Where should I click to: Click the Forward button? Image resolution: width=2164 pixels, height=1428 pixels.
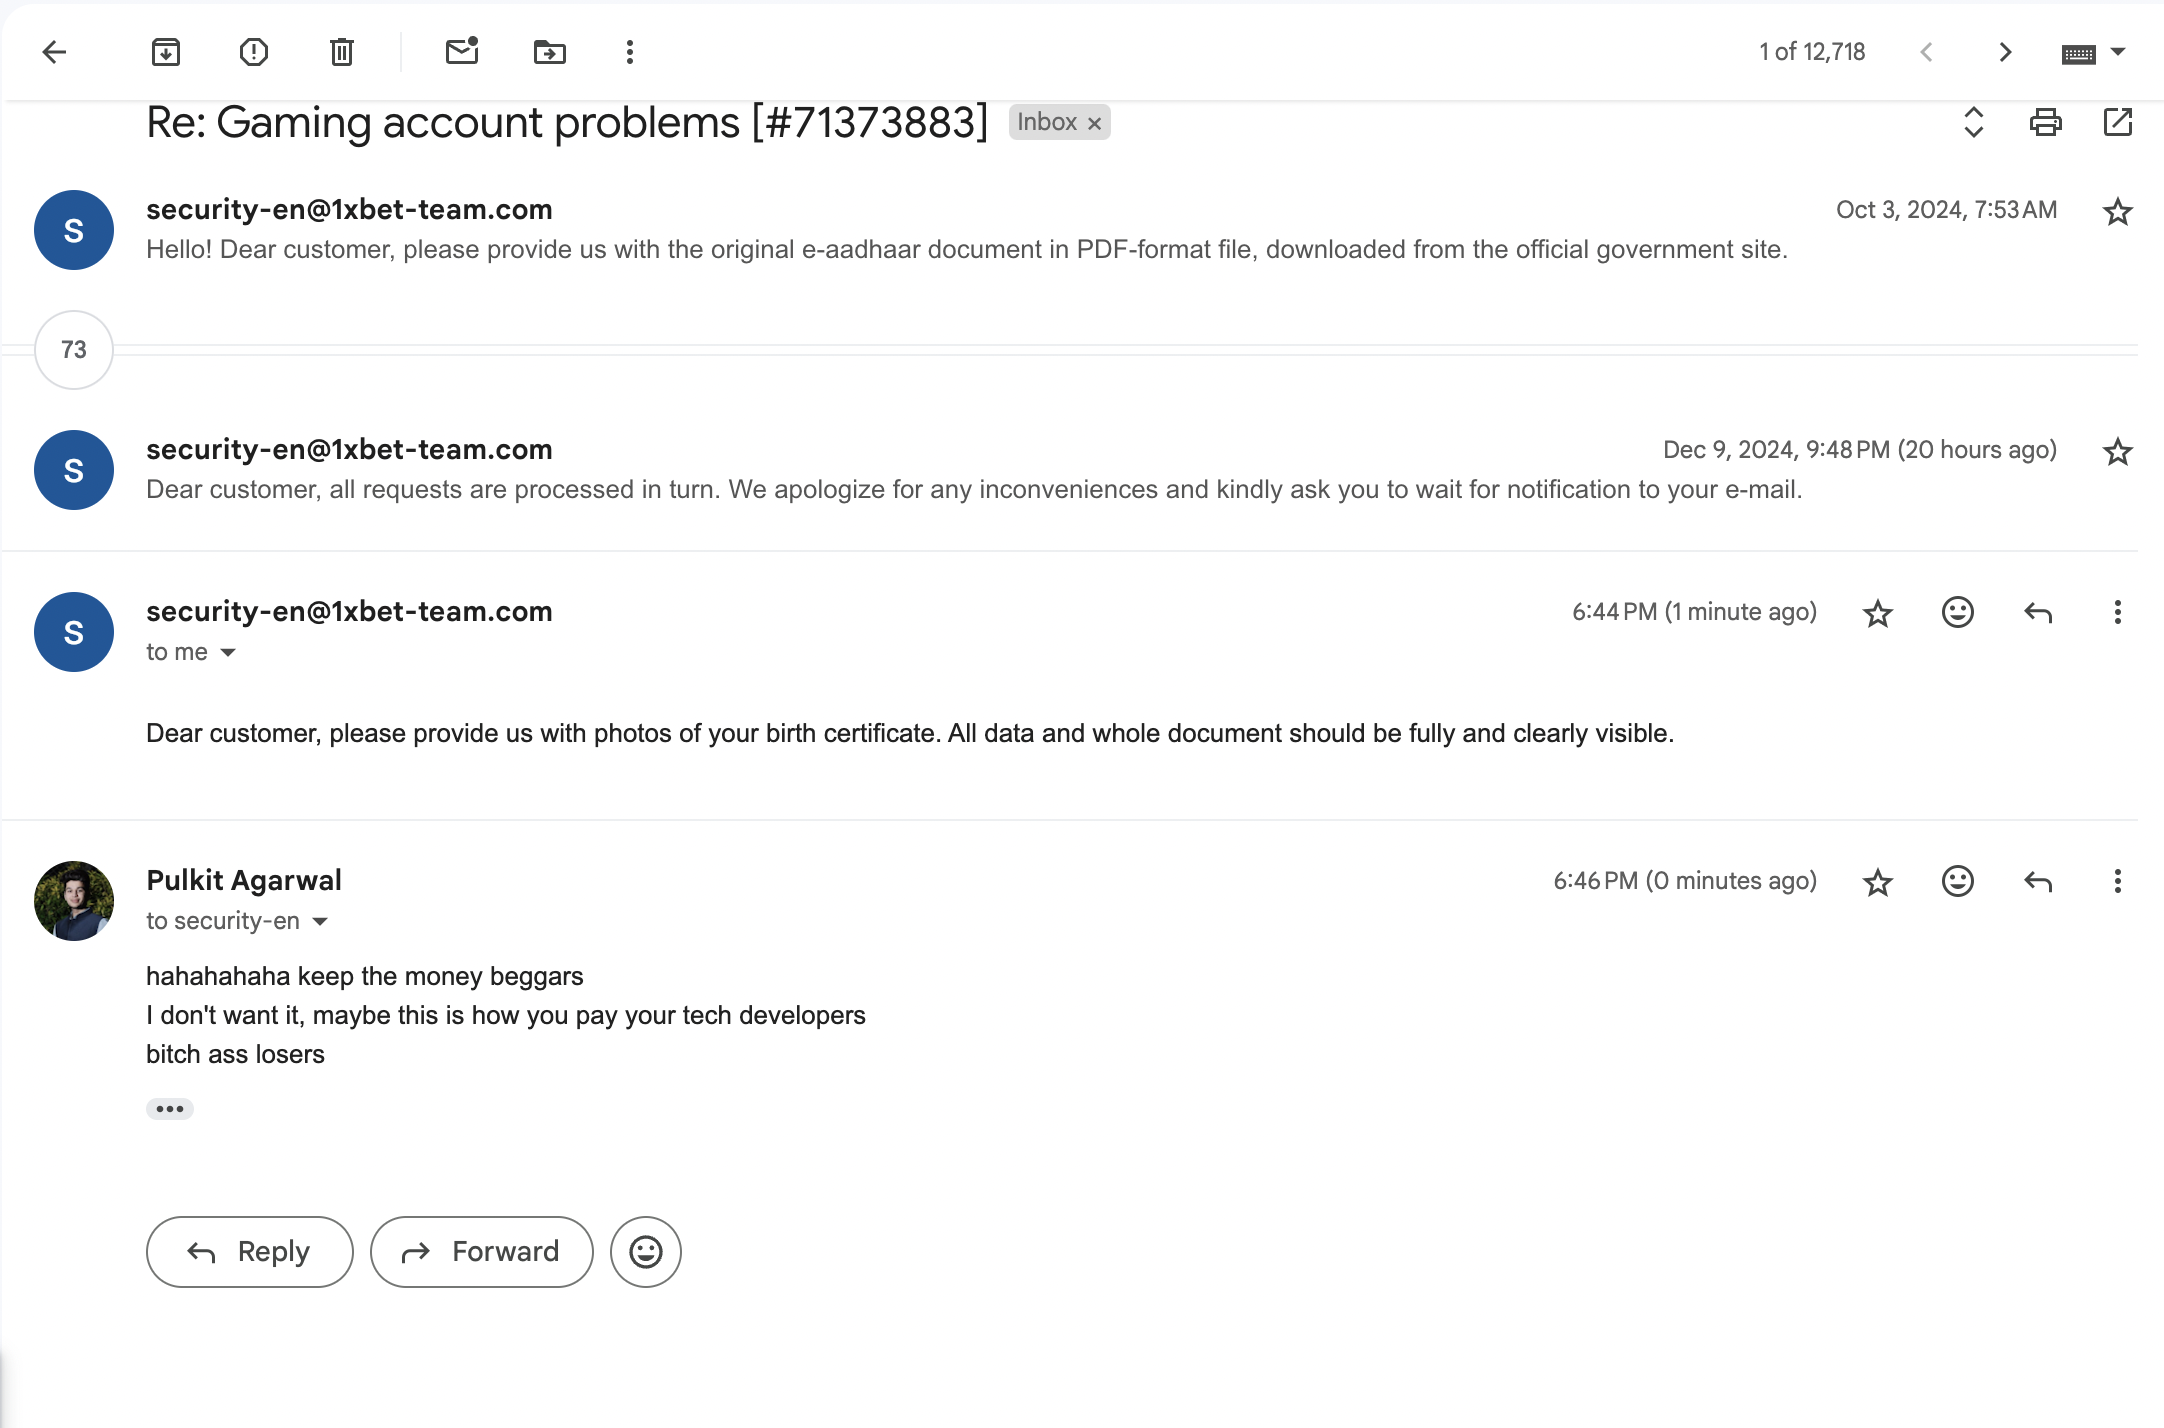point(482,1252)
